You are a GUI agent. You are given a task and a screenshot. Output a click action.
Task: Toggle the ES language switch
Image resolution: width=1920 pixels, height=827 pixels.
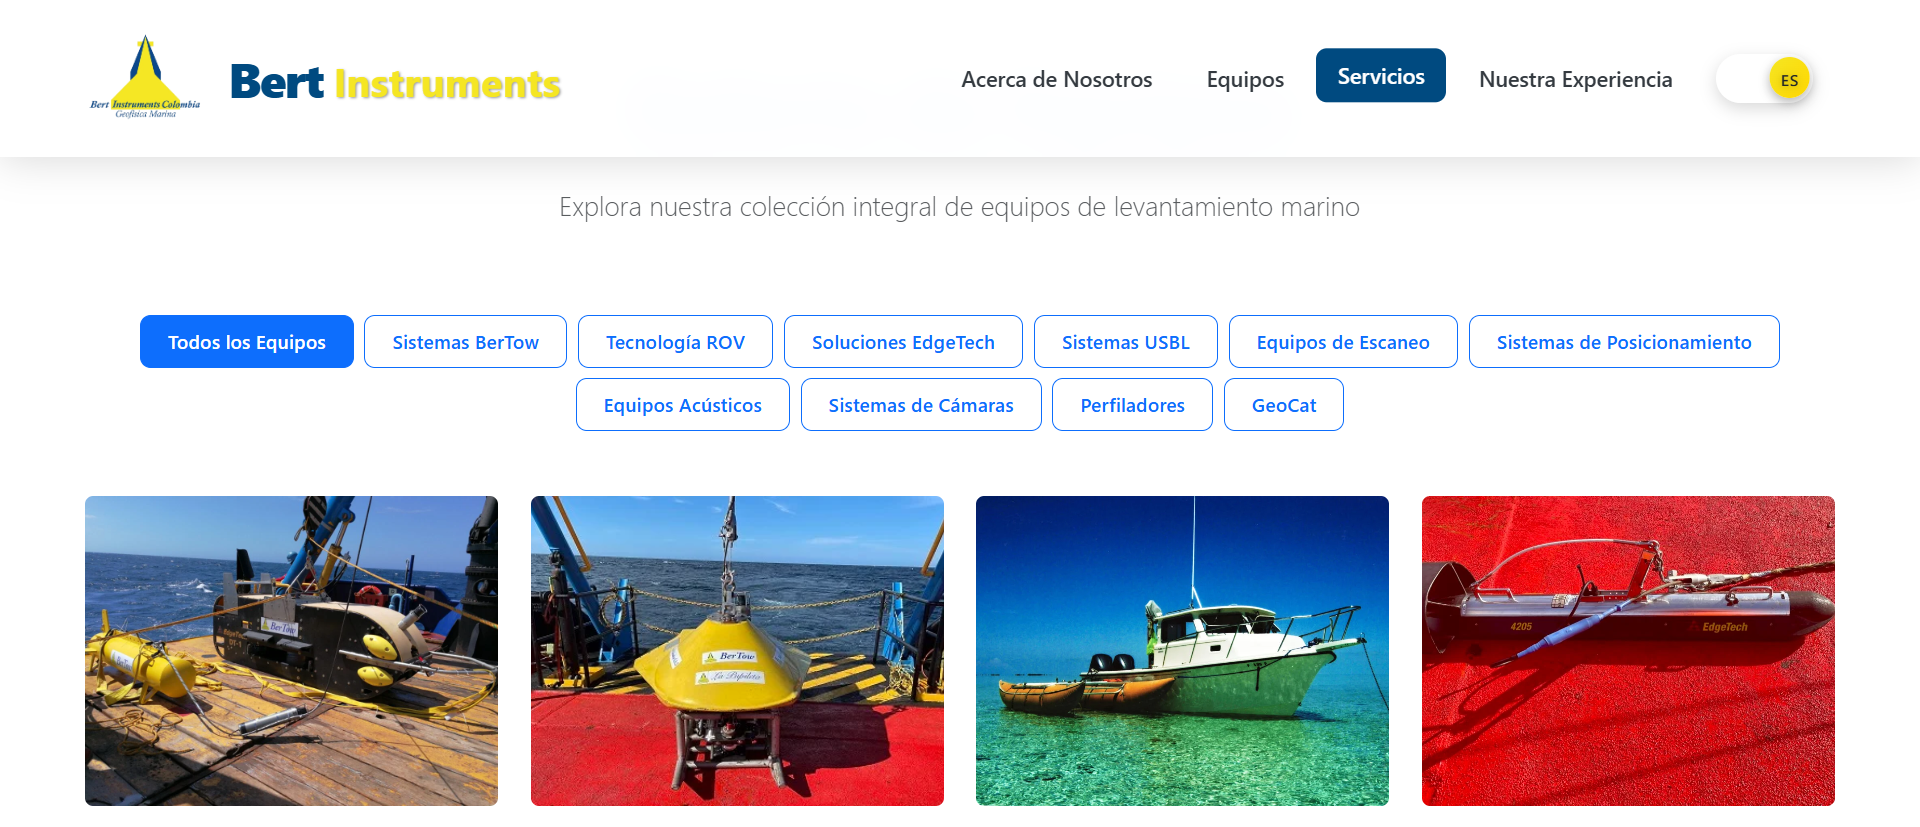(1765, 78)
